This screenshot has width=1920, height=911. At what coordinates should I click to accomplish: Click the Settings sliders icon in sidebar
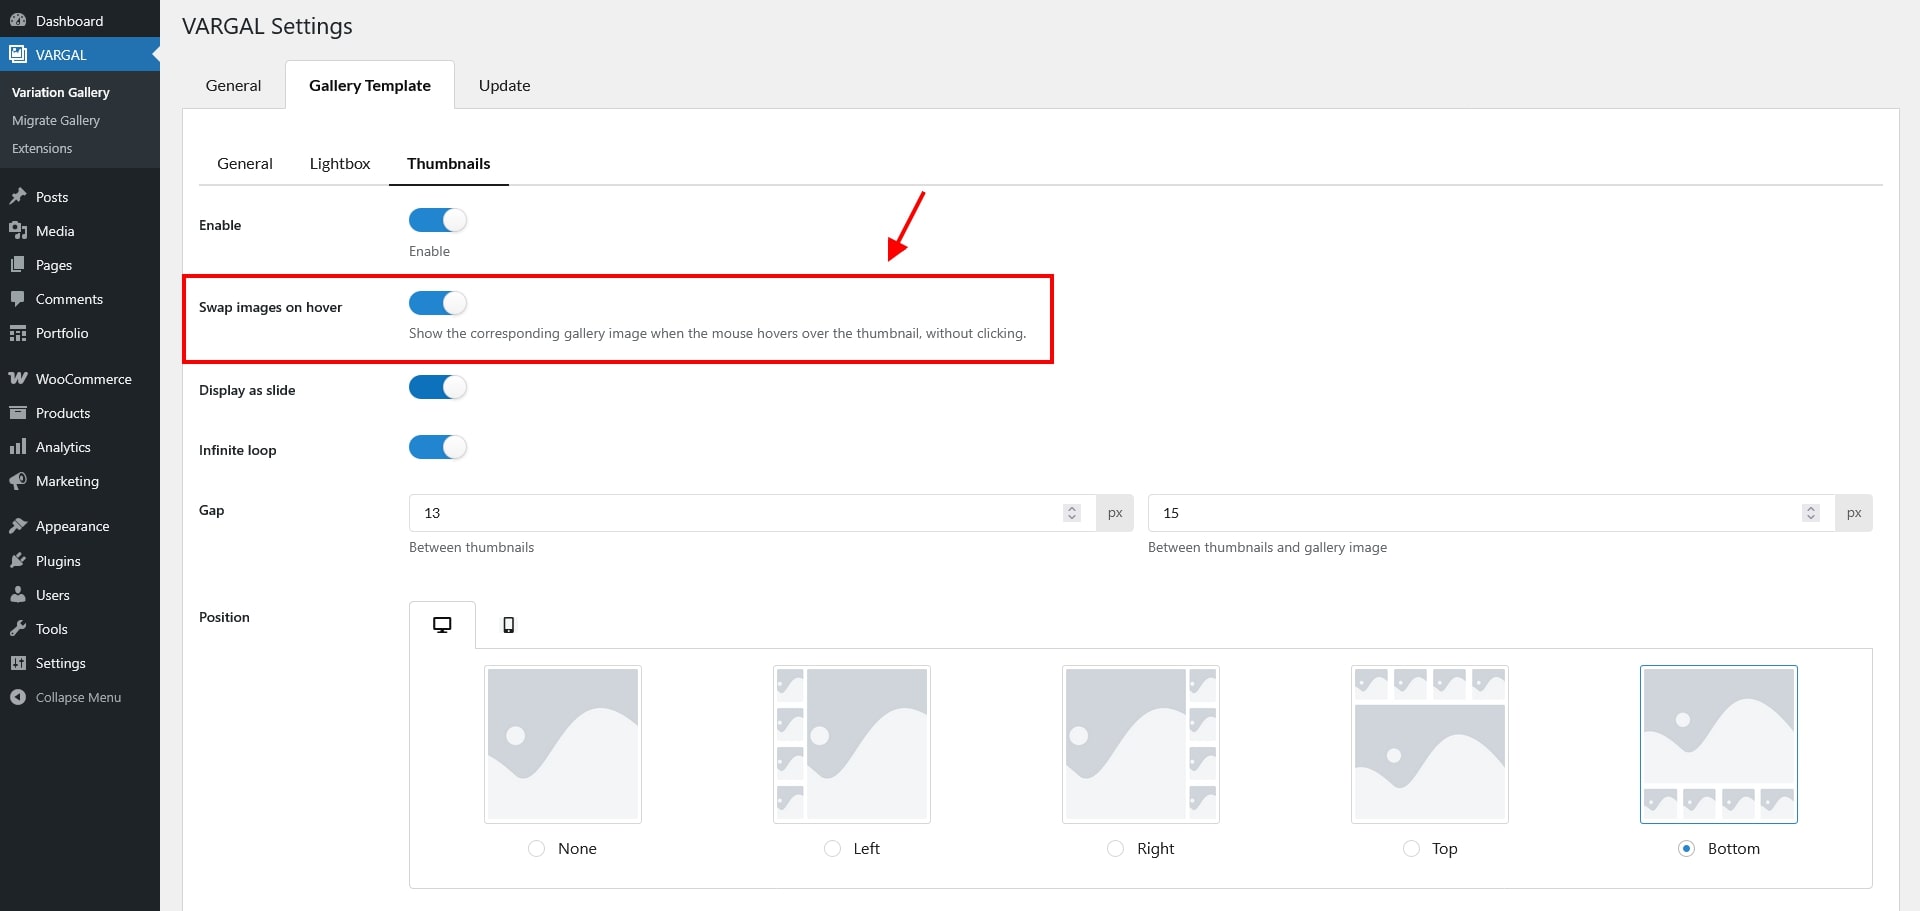[18, 663]
